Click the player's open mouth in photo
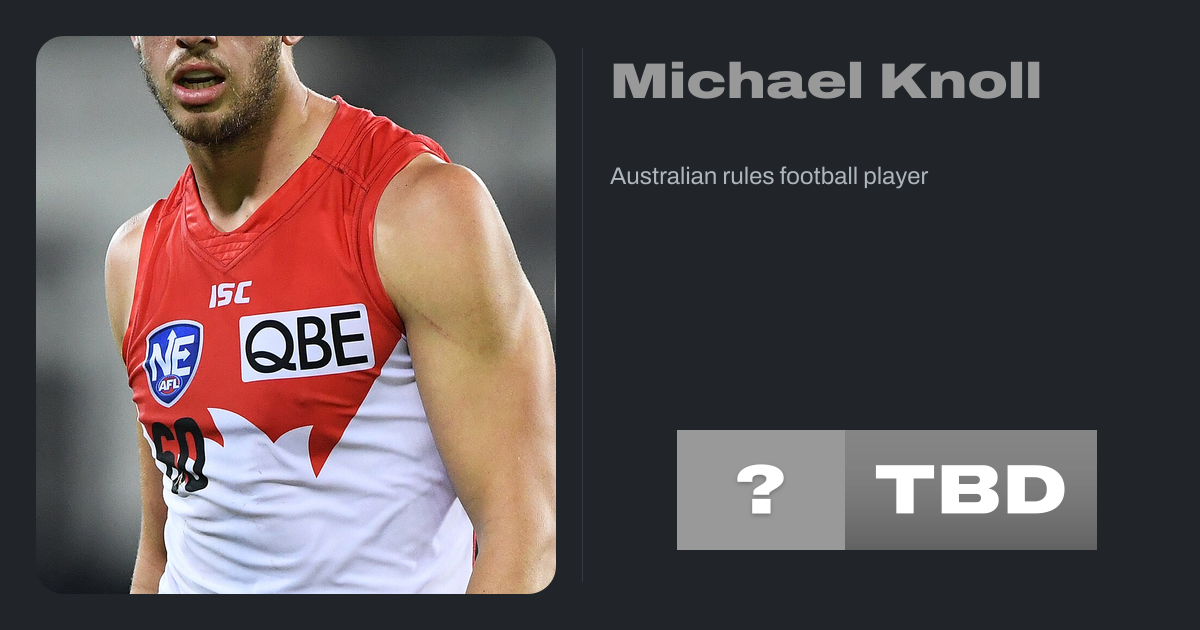 [201, 78]
